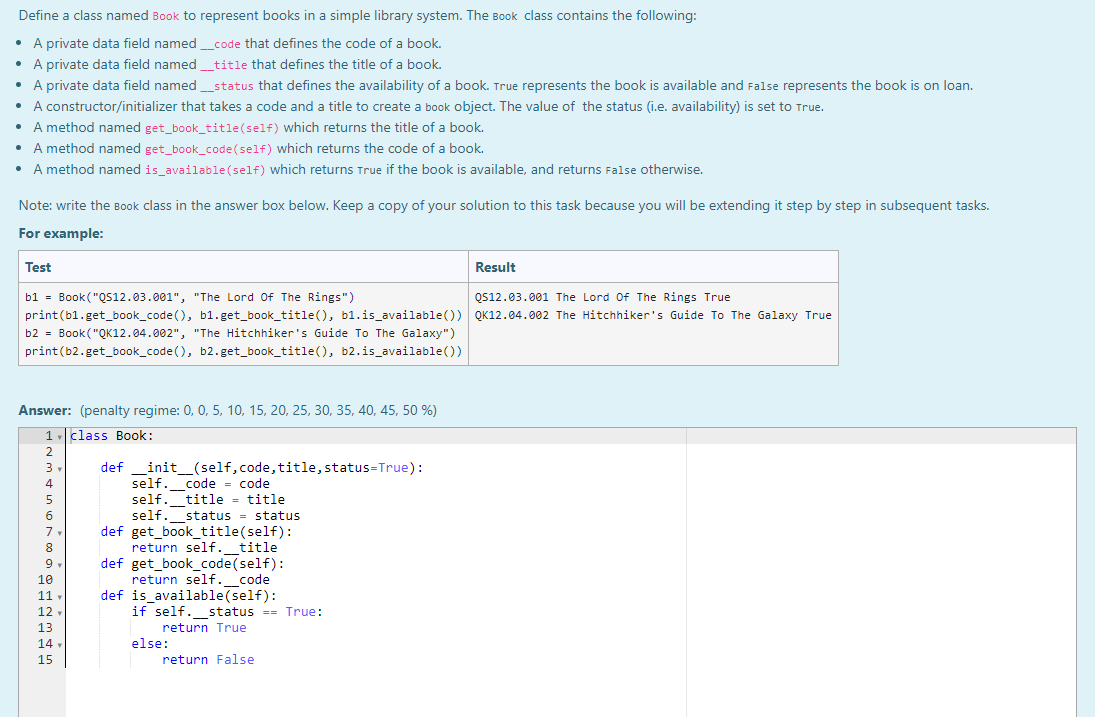Collapse the if-statement fold arrow on line 12
The height and width of the screenshot is (717, 1095).
point(60,614)
